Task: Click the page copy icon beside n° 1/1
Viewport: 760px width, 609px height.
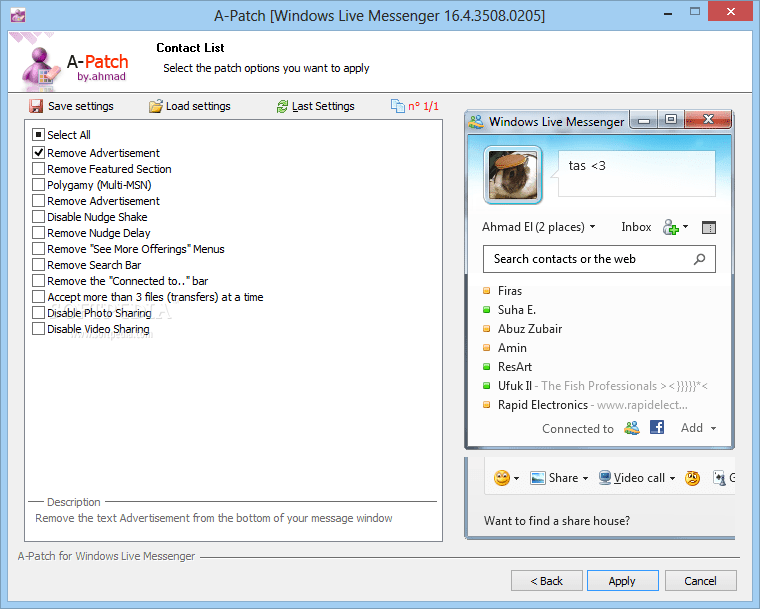Action: point(397,106)
